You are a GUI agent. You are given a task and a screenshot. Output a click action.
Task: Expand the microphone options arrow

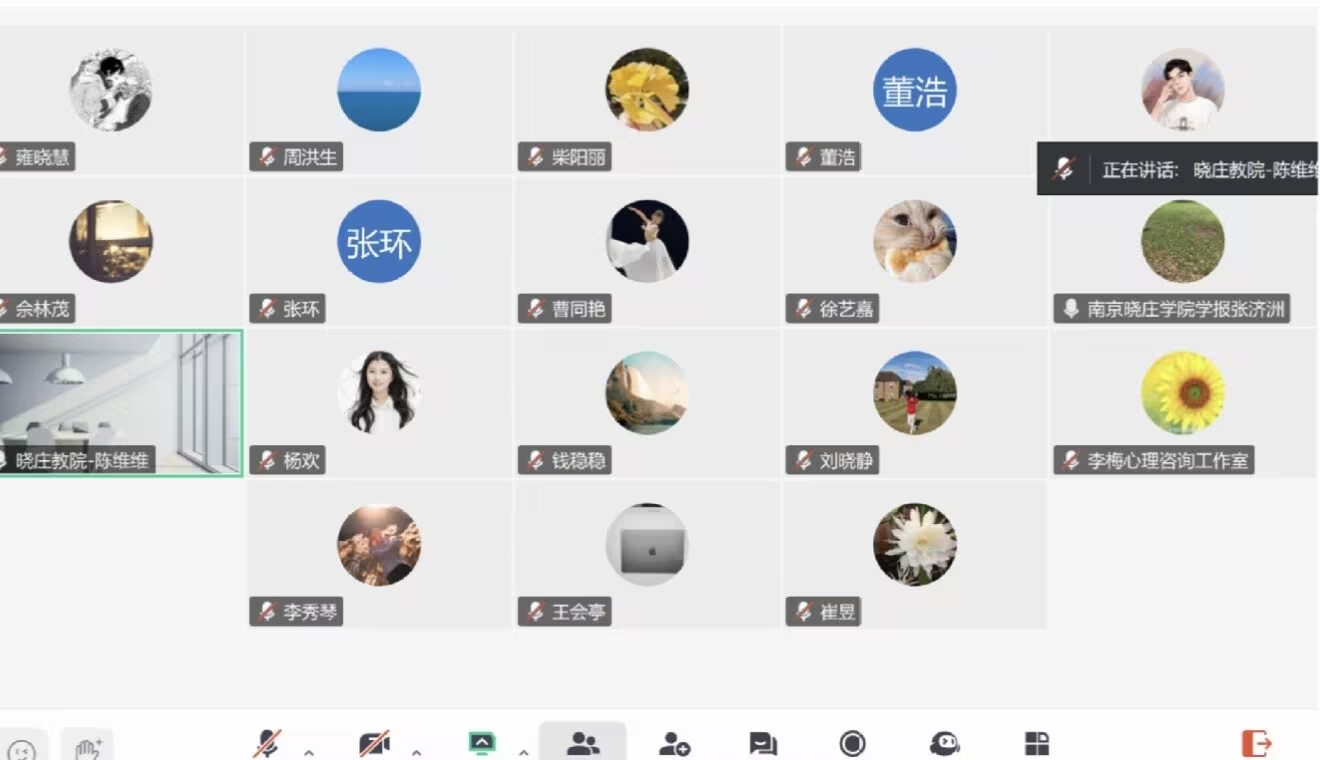[x=309, y=751]
